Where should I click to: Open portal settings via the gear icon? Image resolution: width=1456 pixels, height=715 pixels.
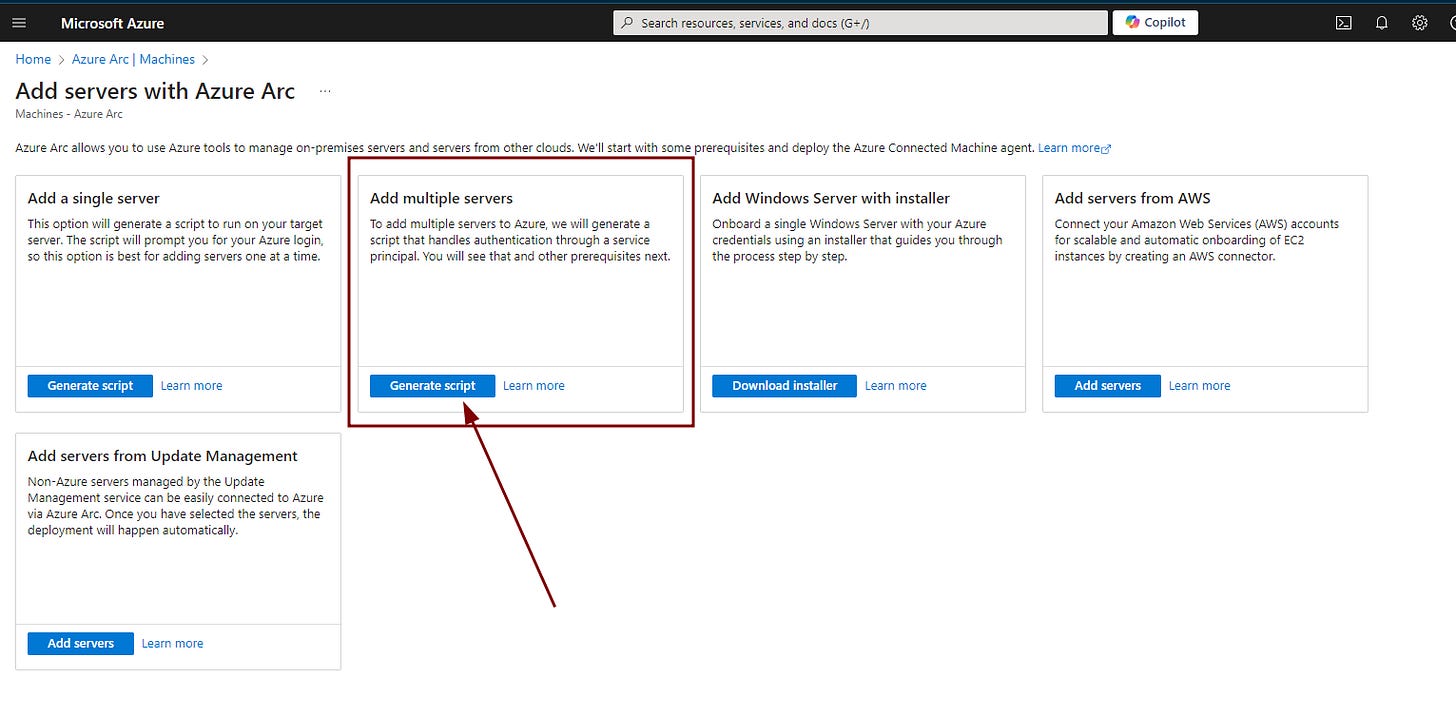pos(1419,22)
